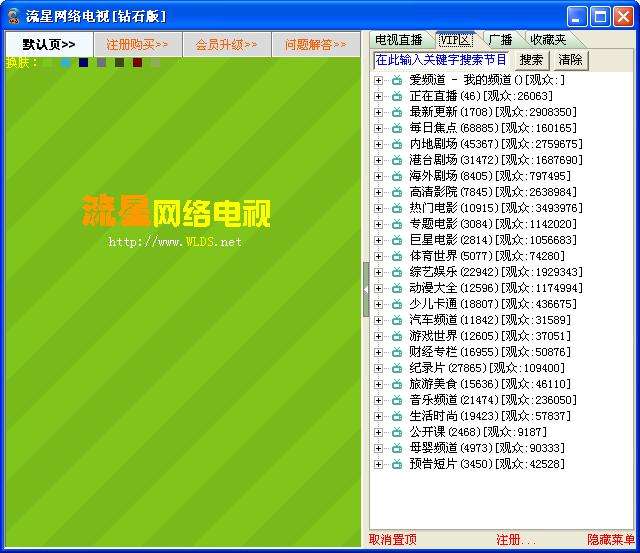Choose the navy blue skin color swatch
The width and height of the screenshot is (640, 553).
point(84,63)
